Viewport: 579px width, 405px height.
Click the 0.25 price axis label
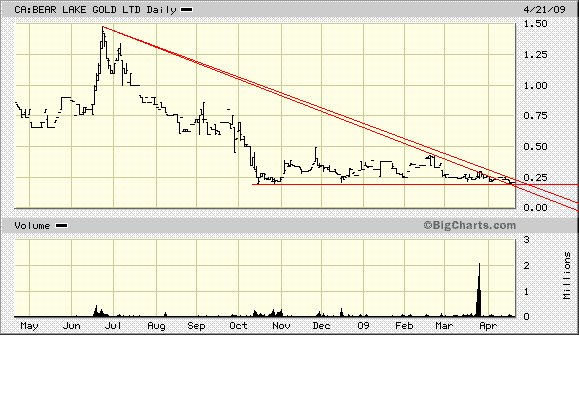tap(535, 178)
